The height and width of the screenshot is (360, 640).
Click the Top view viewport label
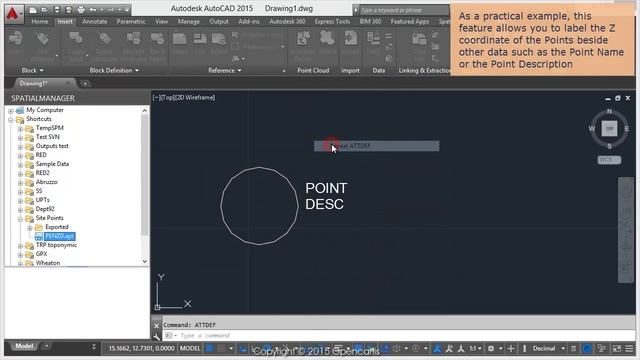pos(167,98)
